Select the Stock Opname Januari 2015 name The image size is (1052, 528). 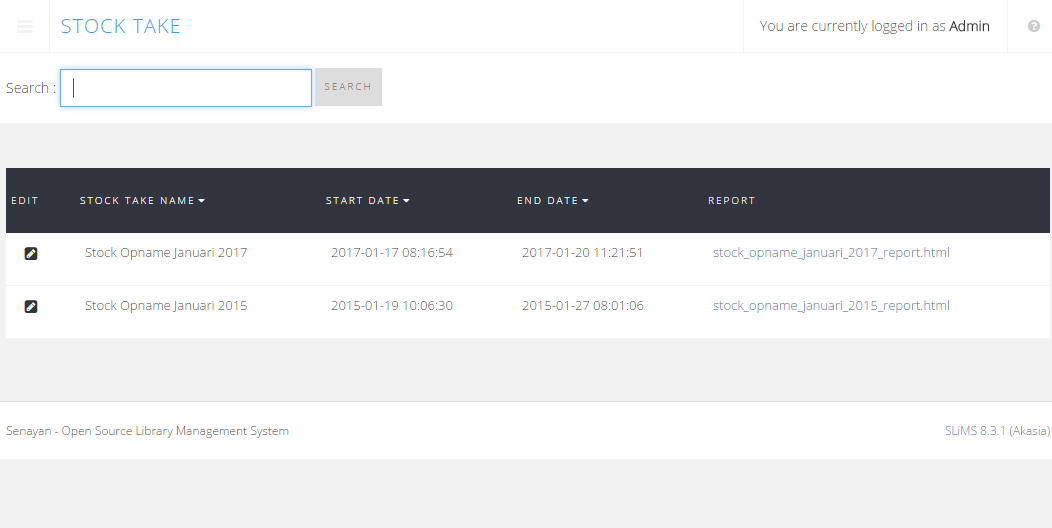[x=166, y=306]
